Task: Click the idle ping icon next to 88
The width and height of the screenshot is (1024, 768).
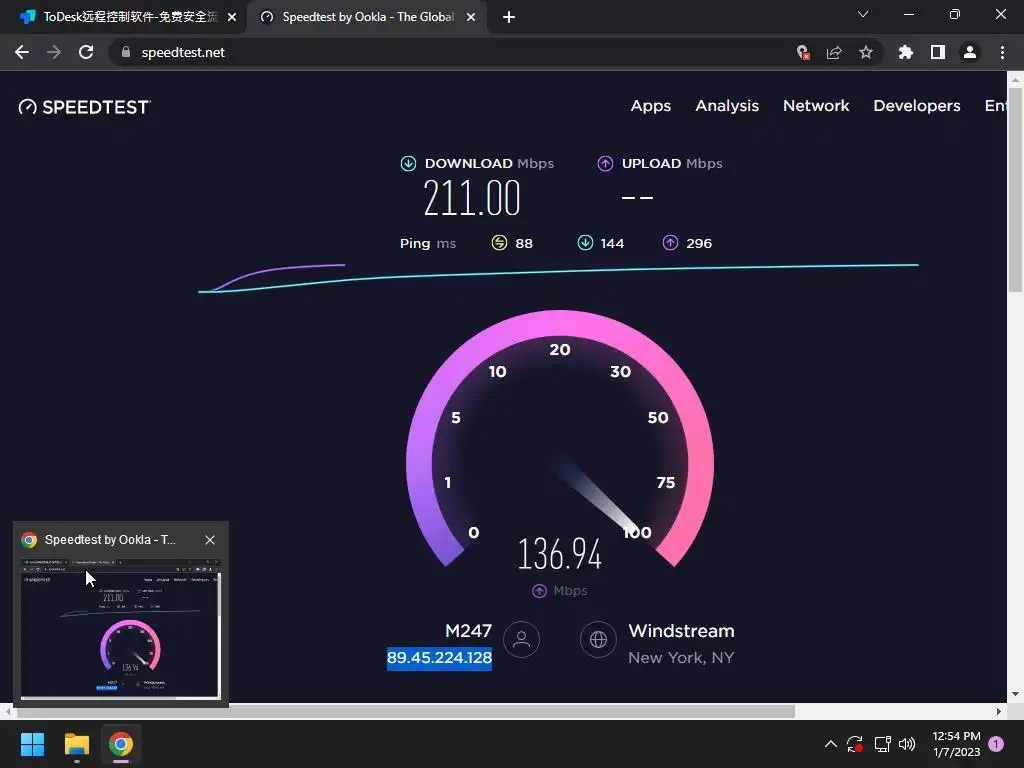Action: pos(499,243)
